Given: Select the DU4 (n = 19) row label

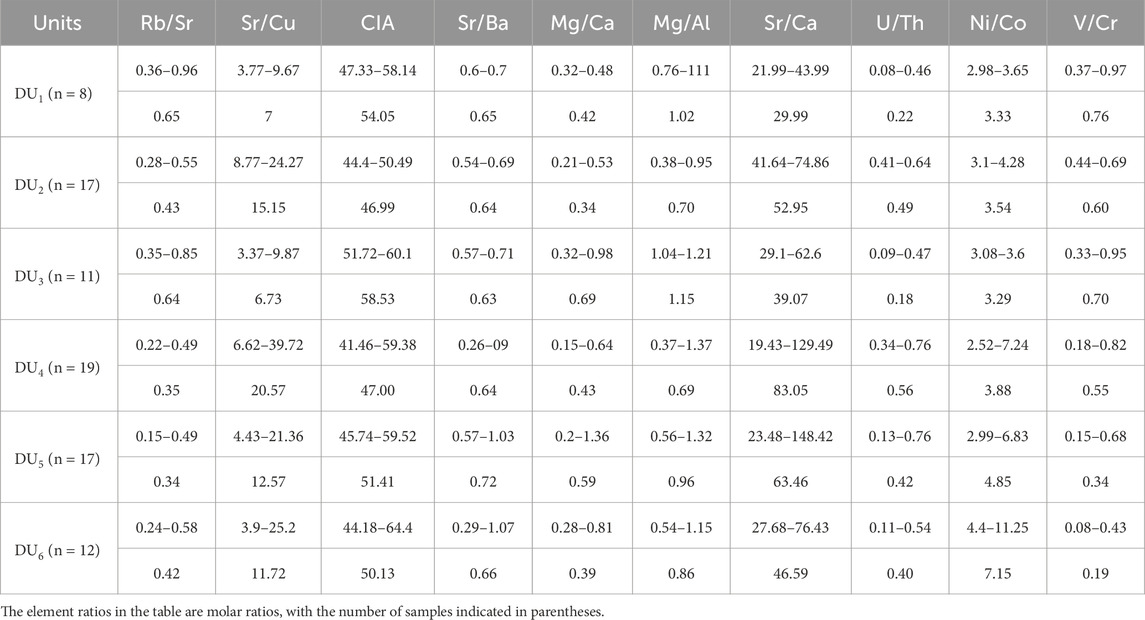Looking at the screenshot, I should pos(57,368).
